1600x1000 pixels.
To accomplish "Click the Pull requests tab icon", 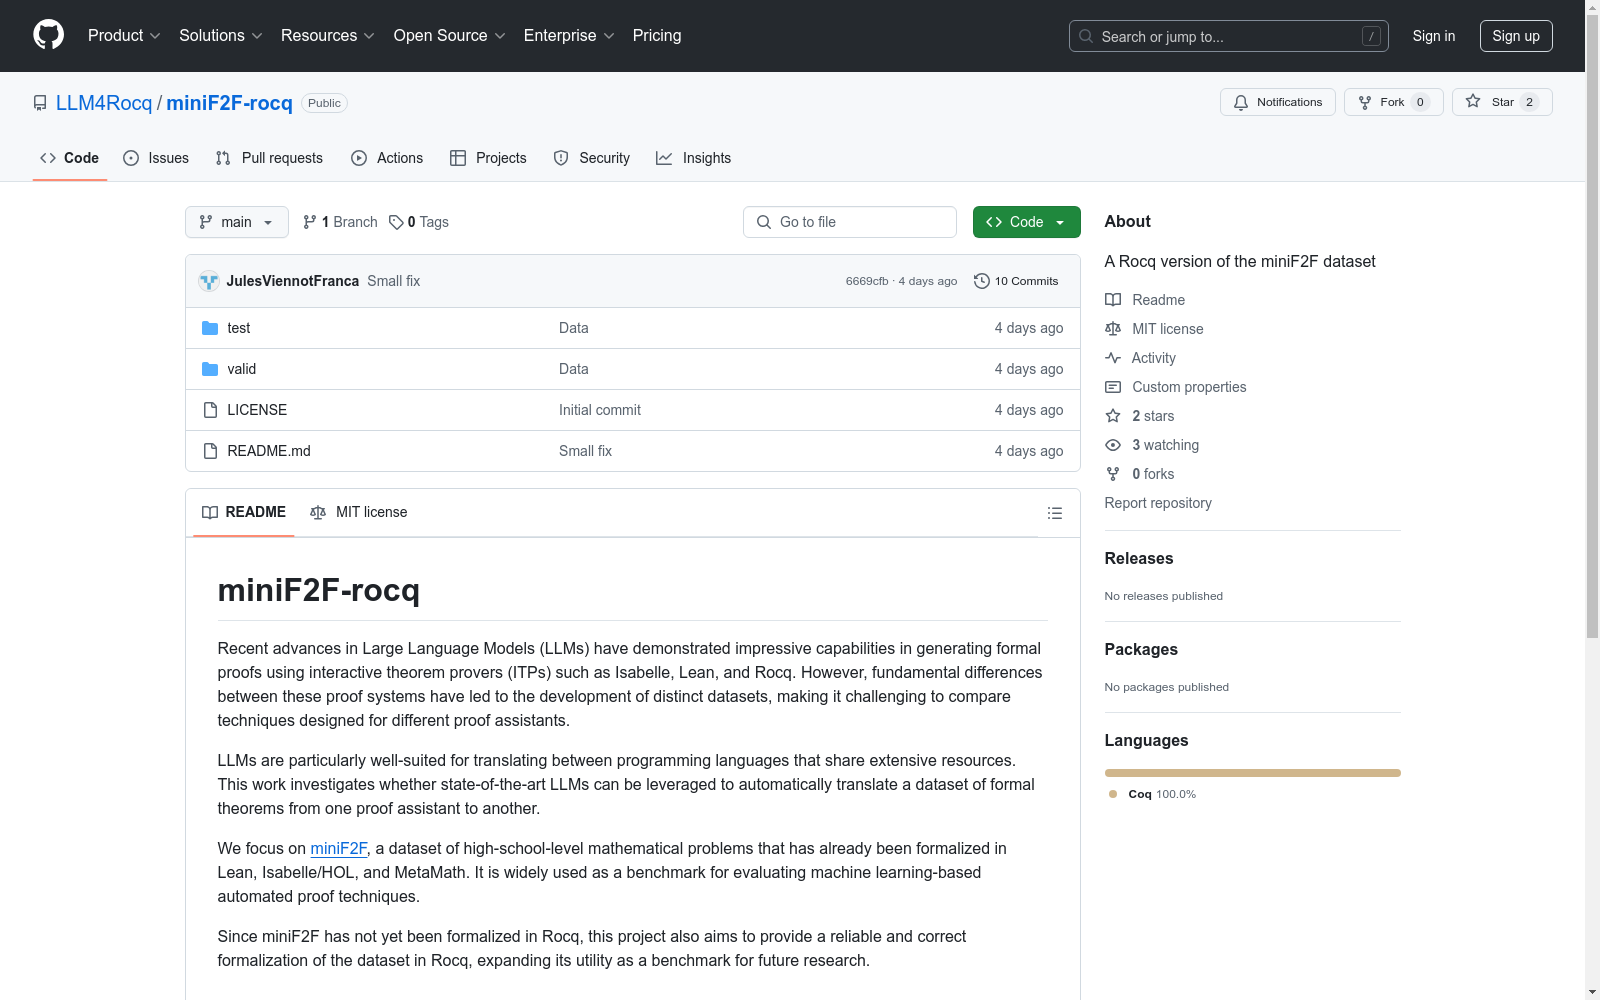I will 223,158.
